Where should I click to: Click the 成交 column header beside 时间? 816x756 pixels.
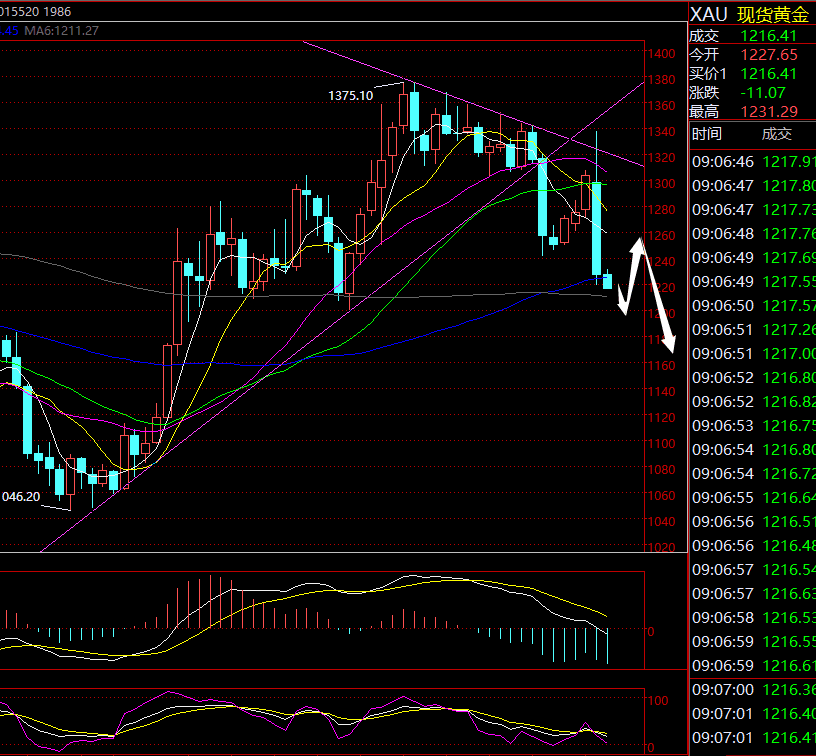tap(777, 134)
